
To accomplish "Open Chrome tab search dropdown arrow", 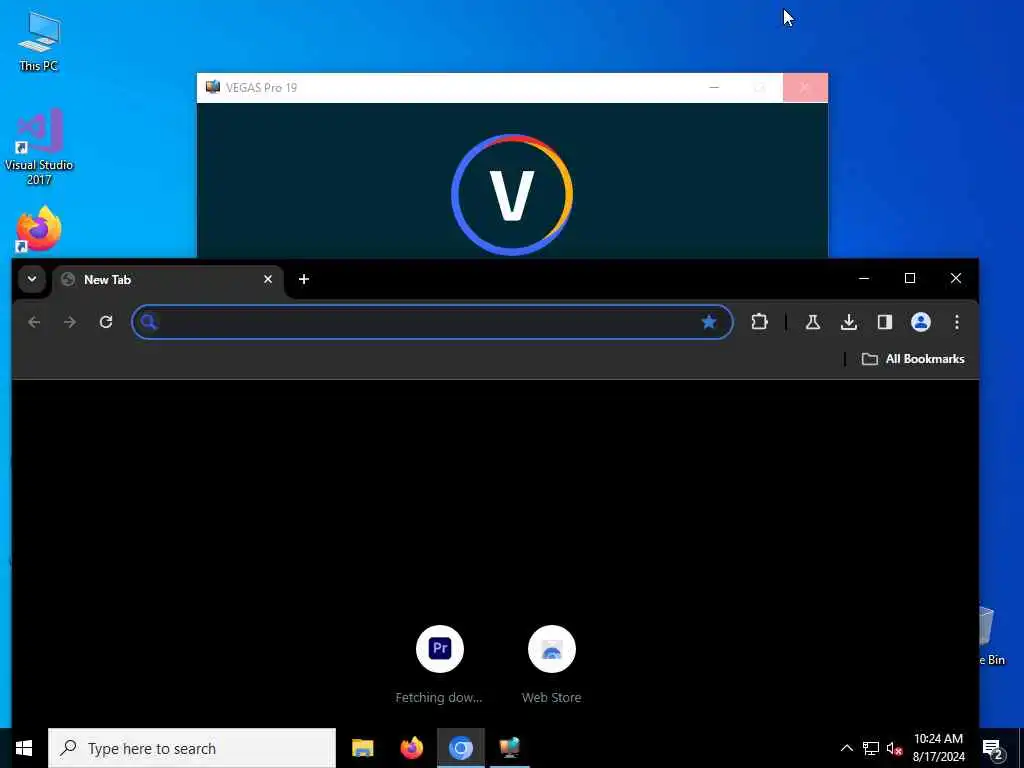I will tap(31, 280).
